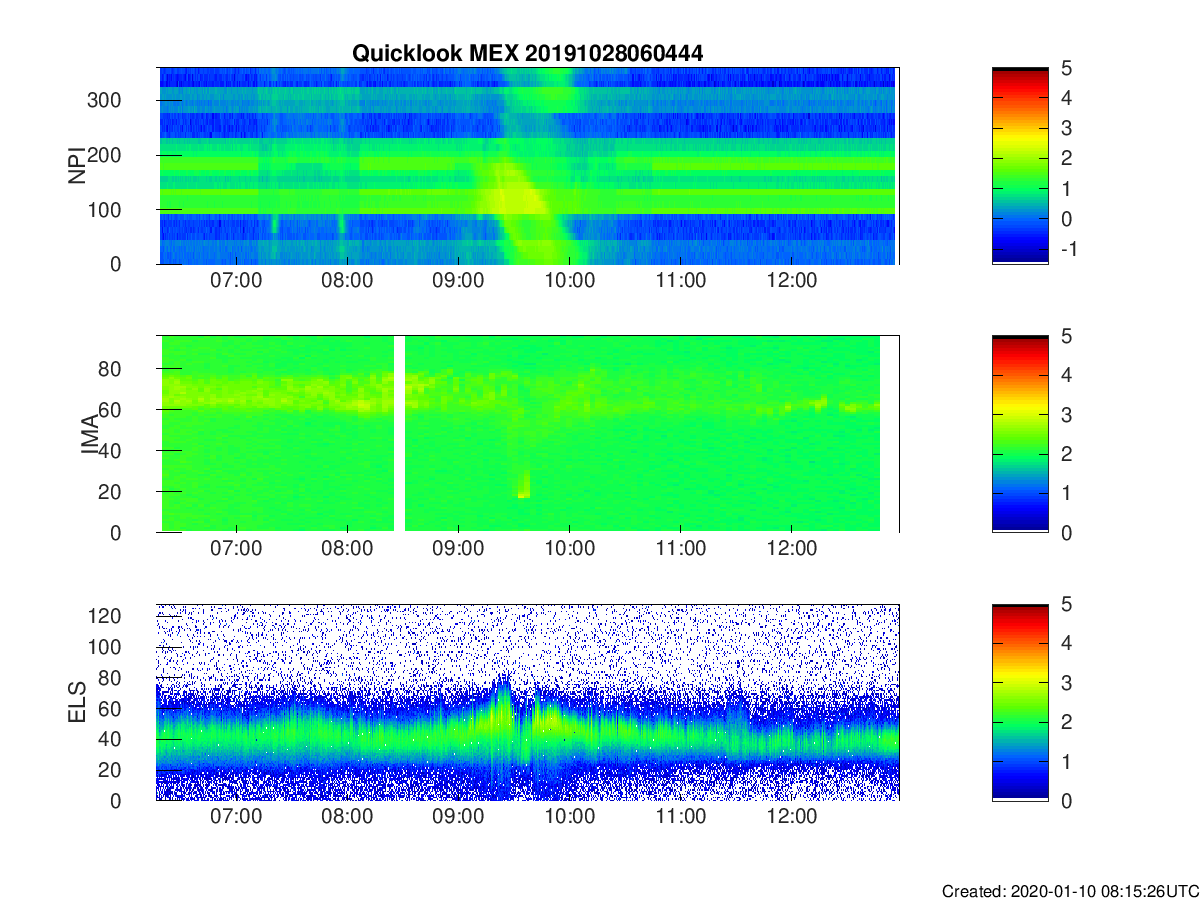Click the 4 label on IMA colorbar

[x=1065, y=375]
